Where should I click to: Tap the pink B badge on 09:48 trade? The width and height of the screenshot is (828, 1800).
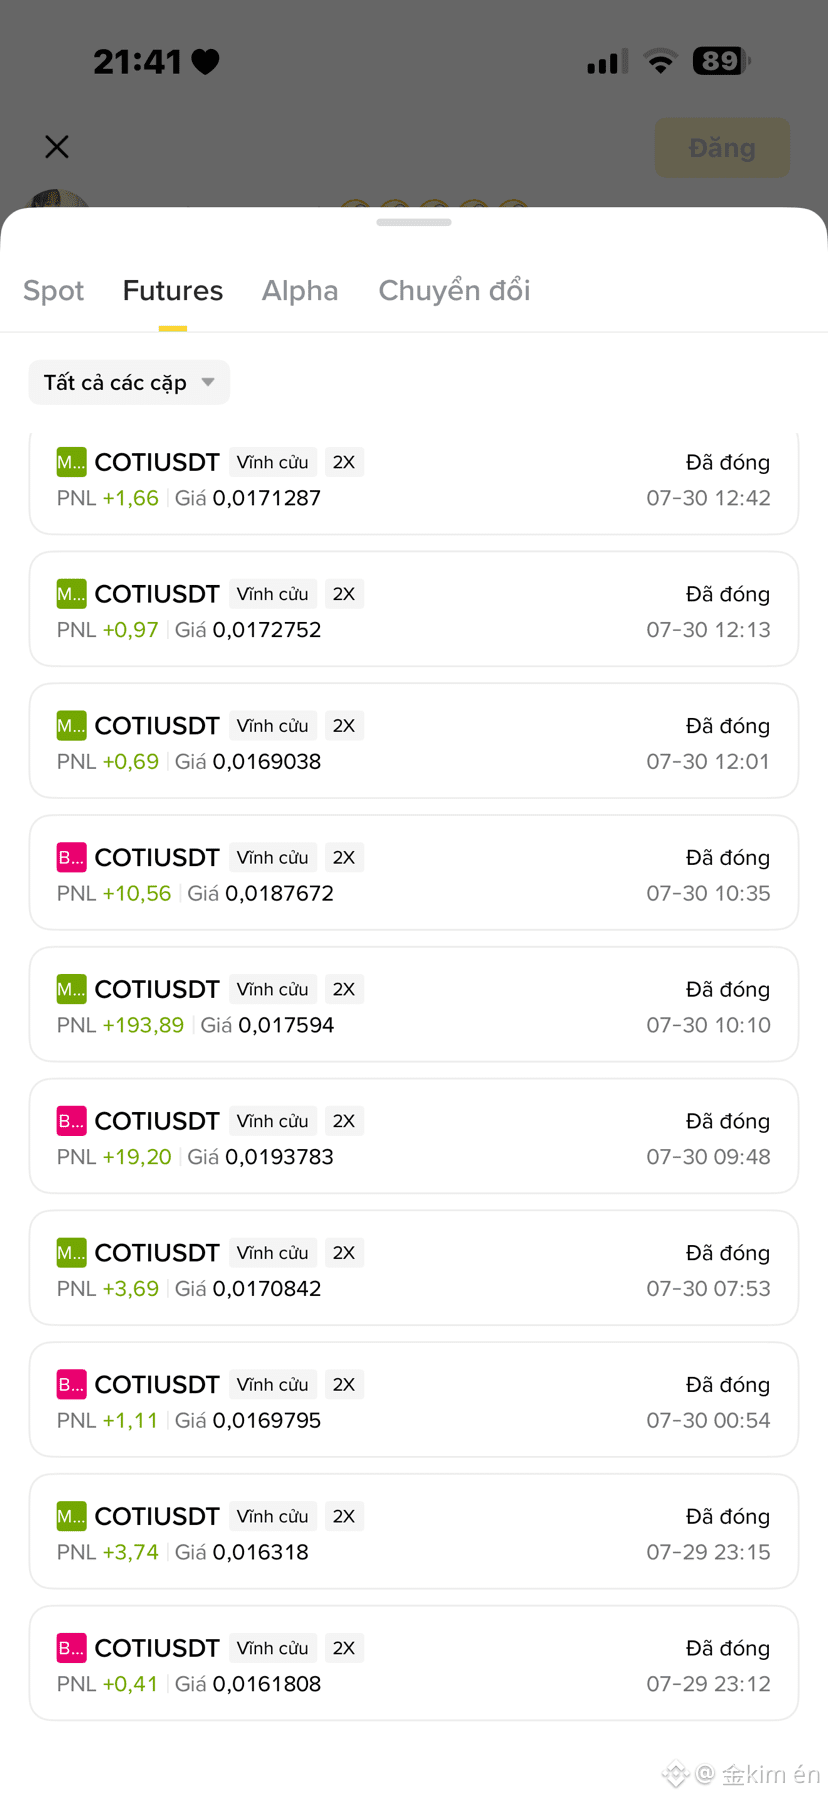point(71,1121)
